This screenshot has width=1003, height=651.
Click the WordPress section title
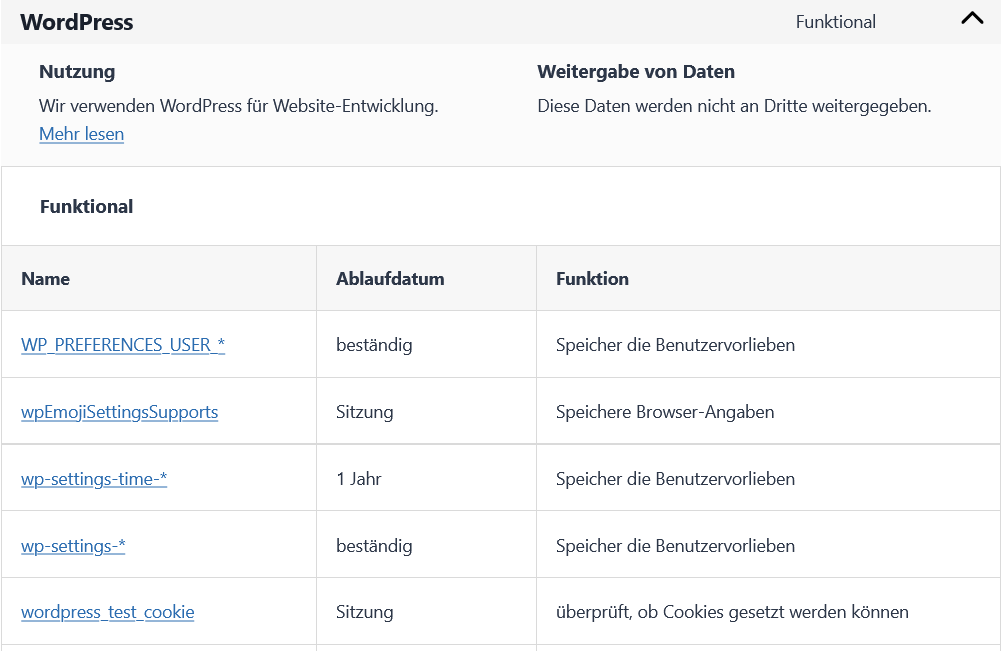(x=76, y=22)
